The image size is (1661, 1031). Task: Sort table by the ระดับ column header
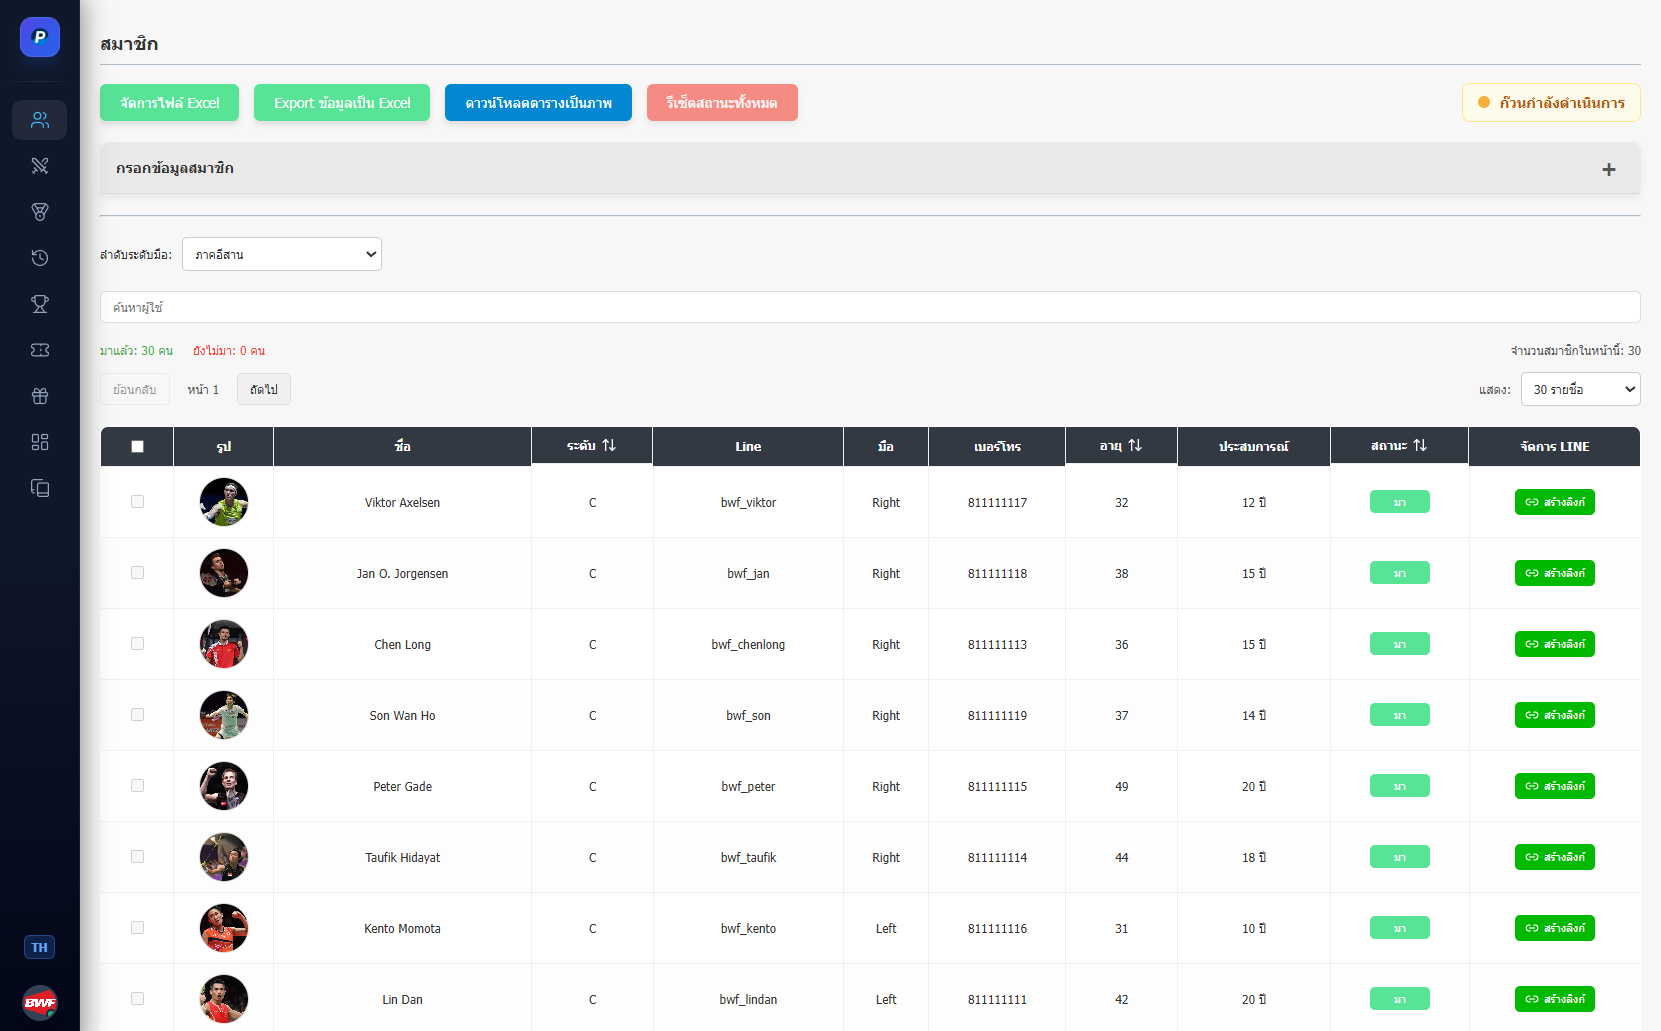[591, 446]
